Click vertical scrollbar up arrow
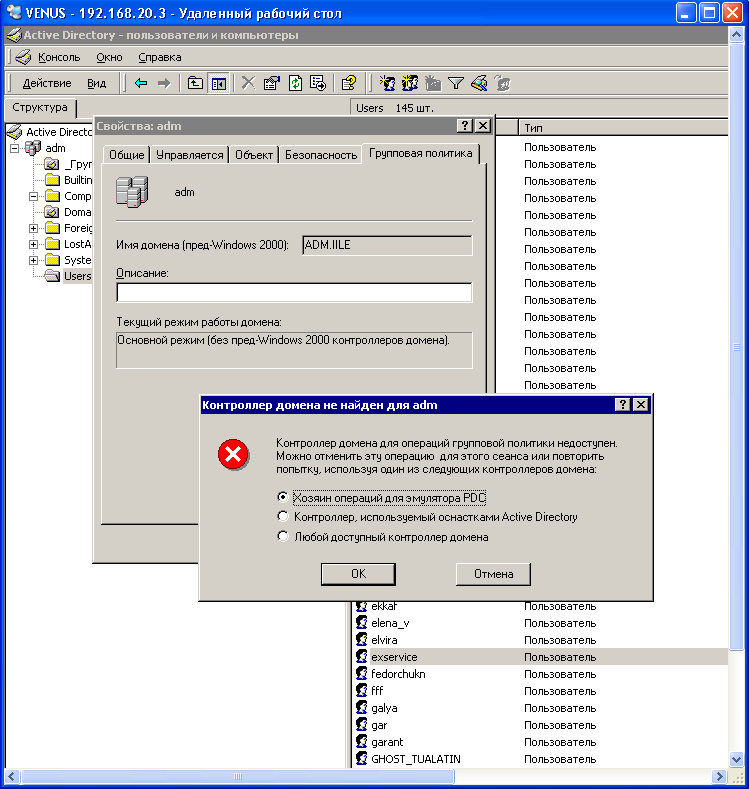The width and height of the screenshot is (749, 789). [736, 35]
